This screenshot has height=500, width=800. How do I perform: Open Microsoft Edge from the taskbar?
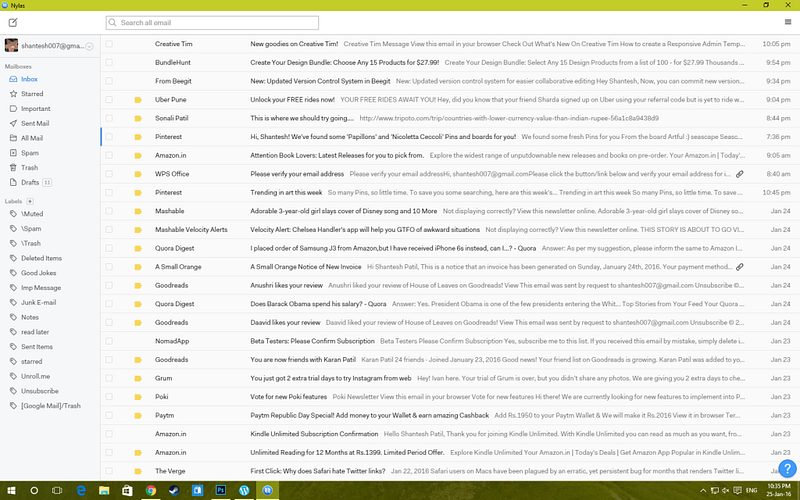81,490
